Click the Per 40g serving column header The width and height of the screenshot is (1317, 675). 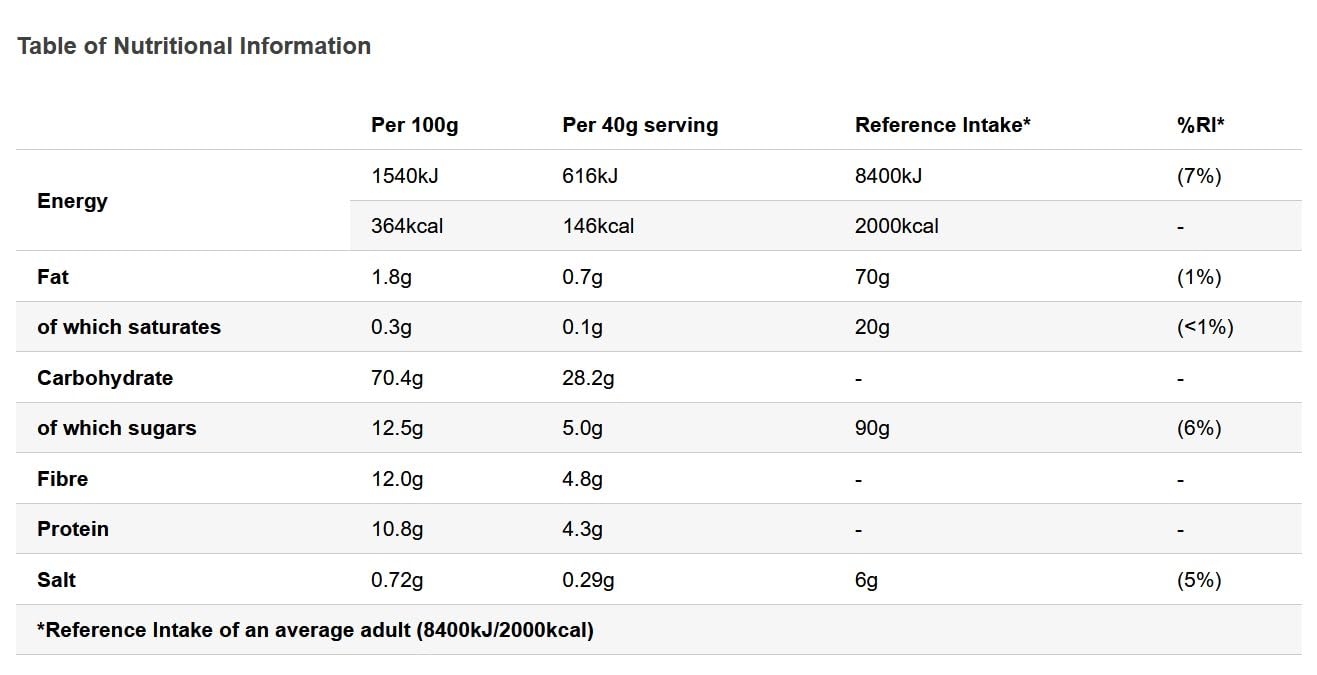640,125
